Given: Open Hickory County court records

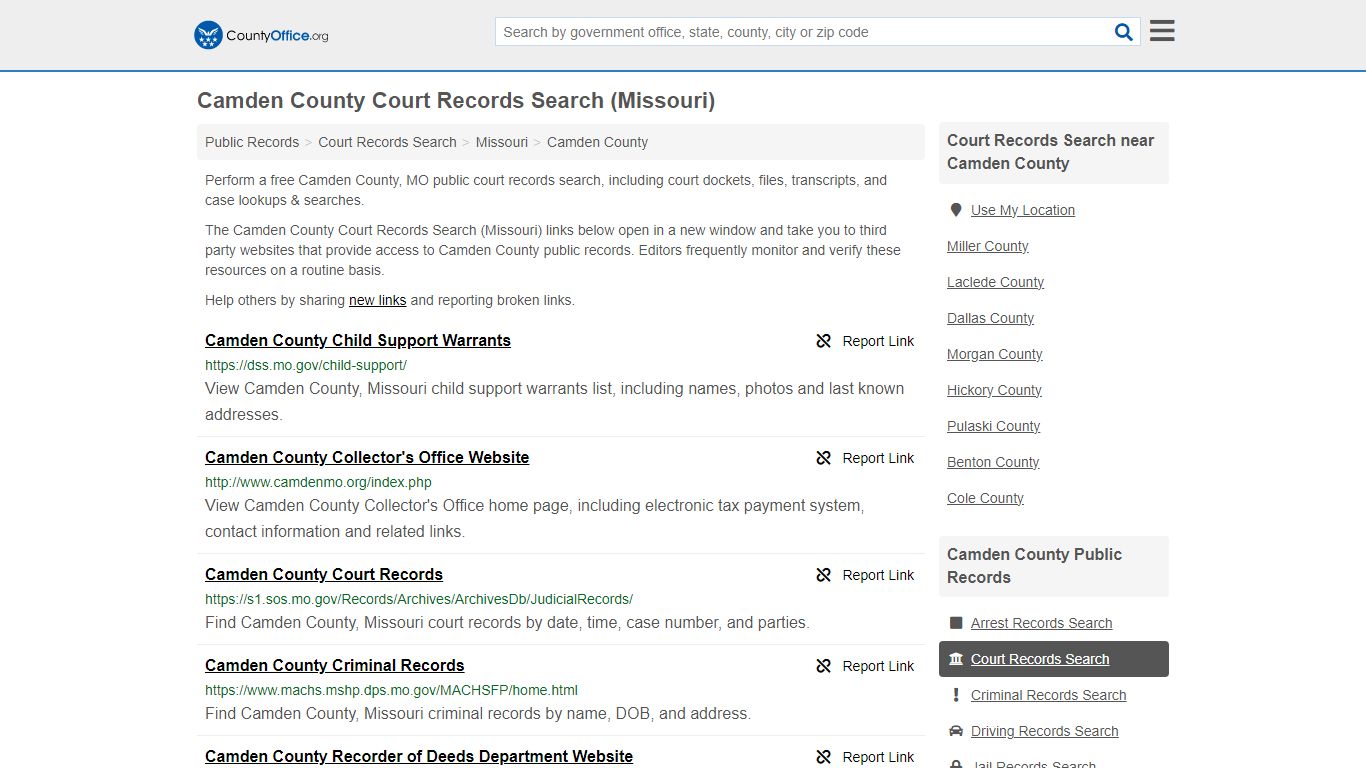Looking at the screenshot, I should [x=995, y=390].
